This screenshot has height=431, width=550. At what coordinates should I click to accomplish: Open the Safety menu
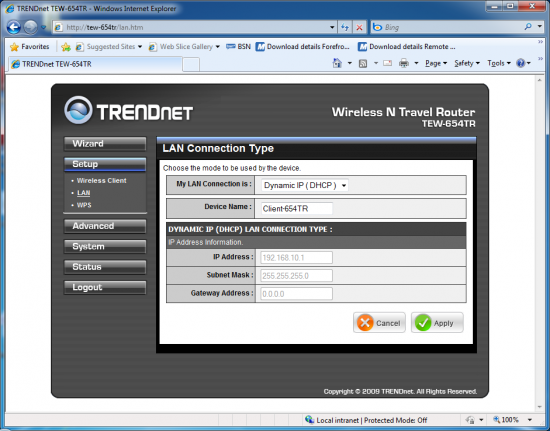[x=467, y=63]
